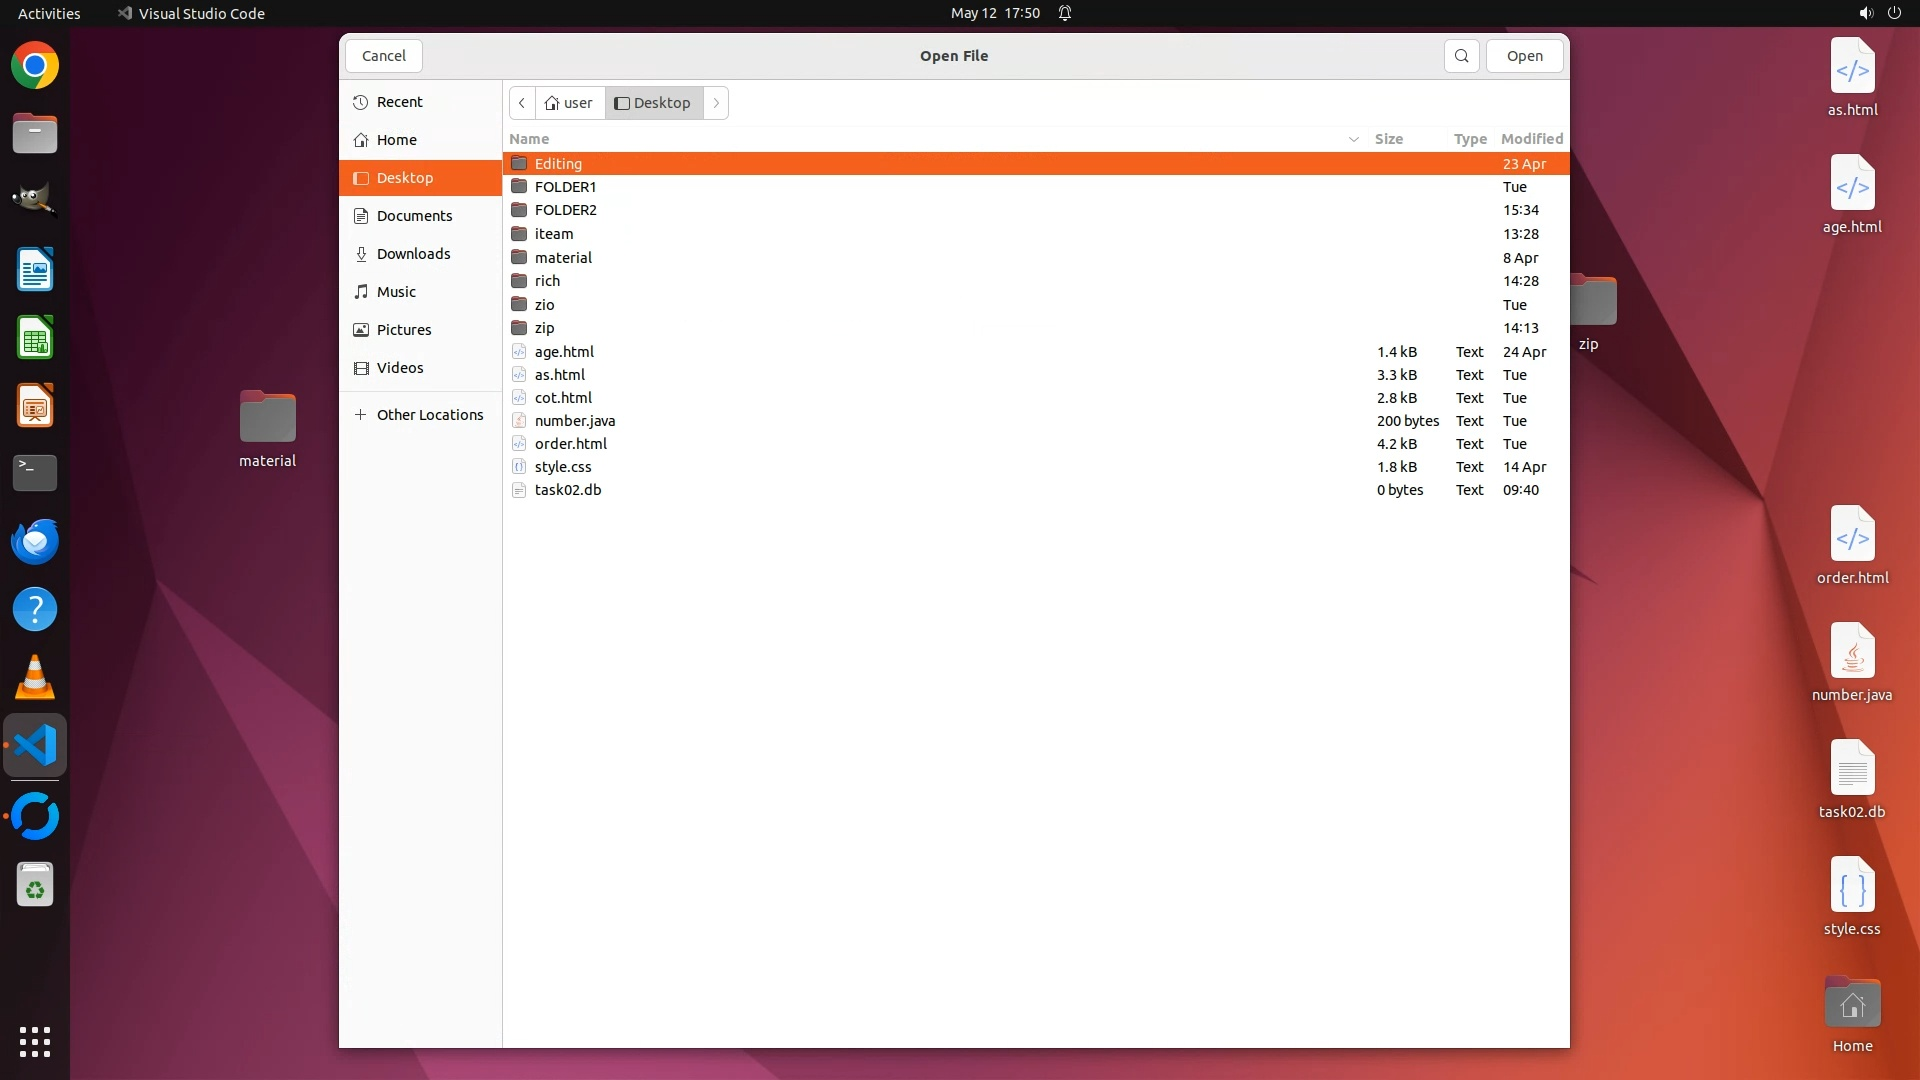Open VLC media player in dock
Image resolution: width=1920 pixels, height=1080 pixels.
[35, 677]
